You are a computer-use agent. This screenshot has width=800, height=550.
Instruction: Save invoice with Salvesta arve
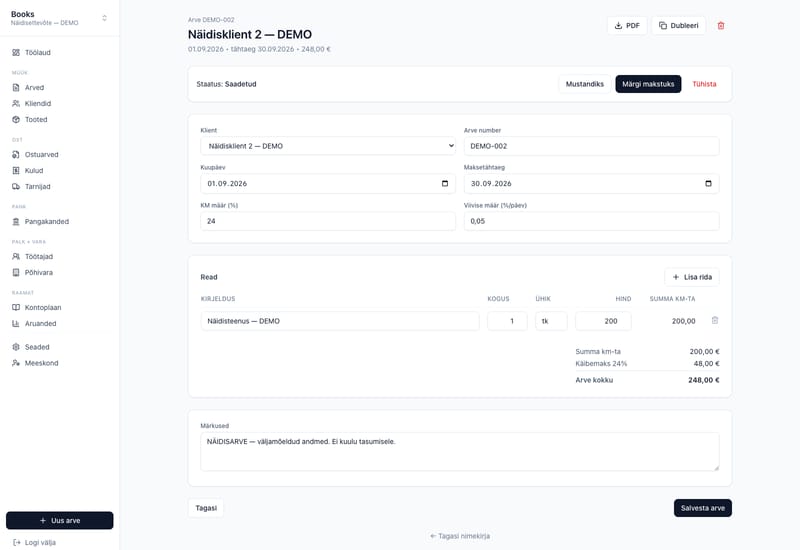(703, 508)
